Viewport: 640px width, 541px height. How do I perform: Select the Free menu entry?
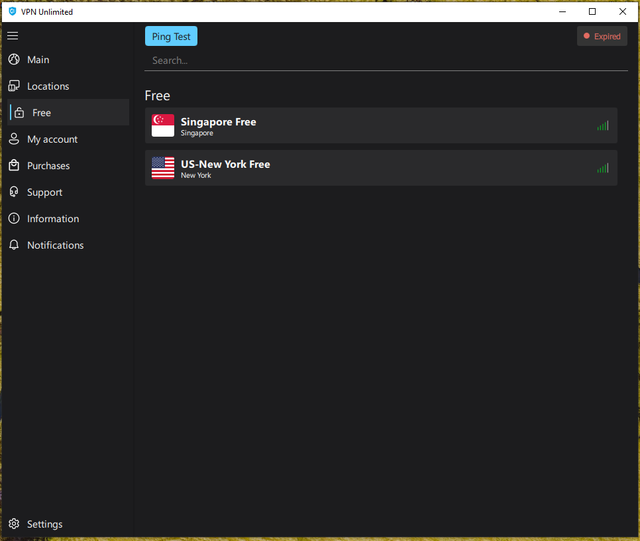(68, 112)
